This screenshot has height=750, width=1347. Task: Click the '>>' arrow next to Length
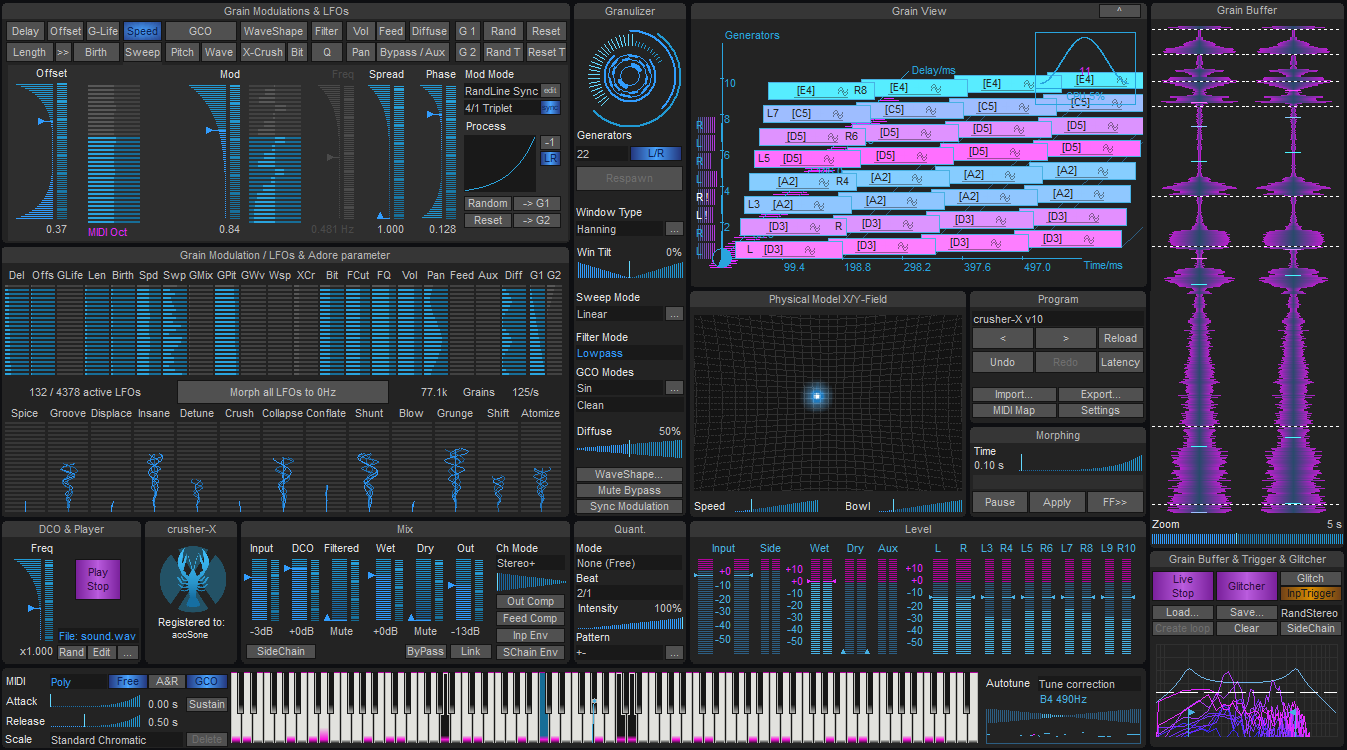(63, 52)
